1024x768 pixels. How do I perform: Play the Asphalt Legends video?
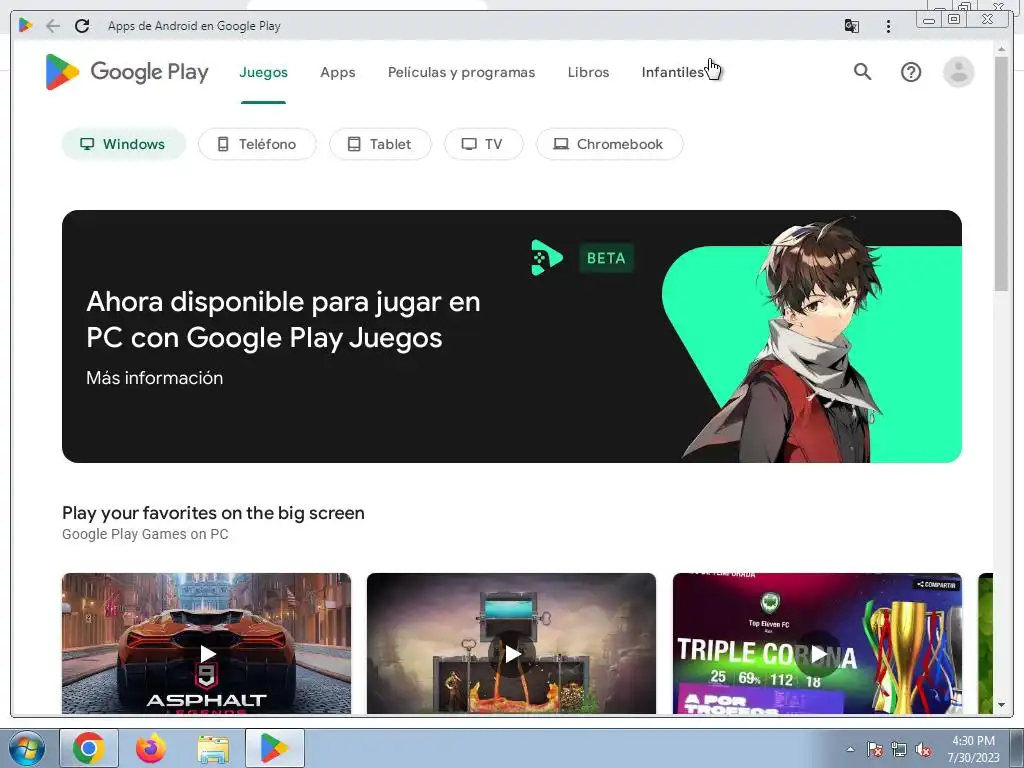click(206, 653)
